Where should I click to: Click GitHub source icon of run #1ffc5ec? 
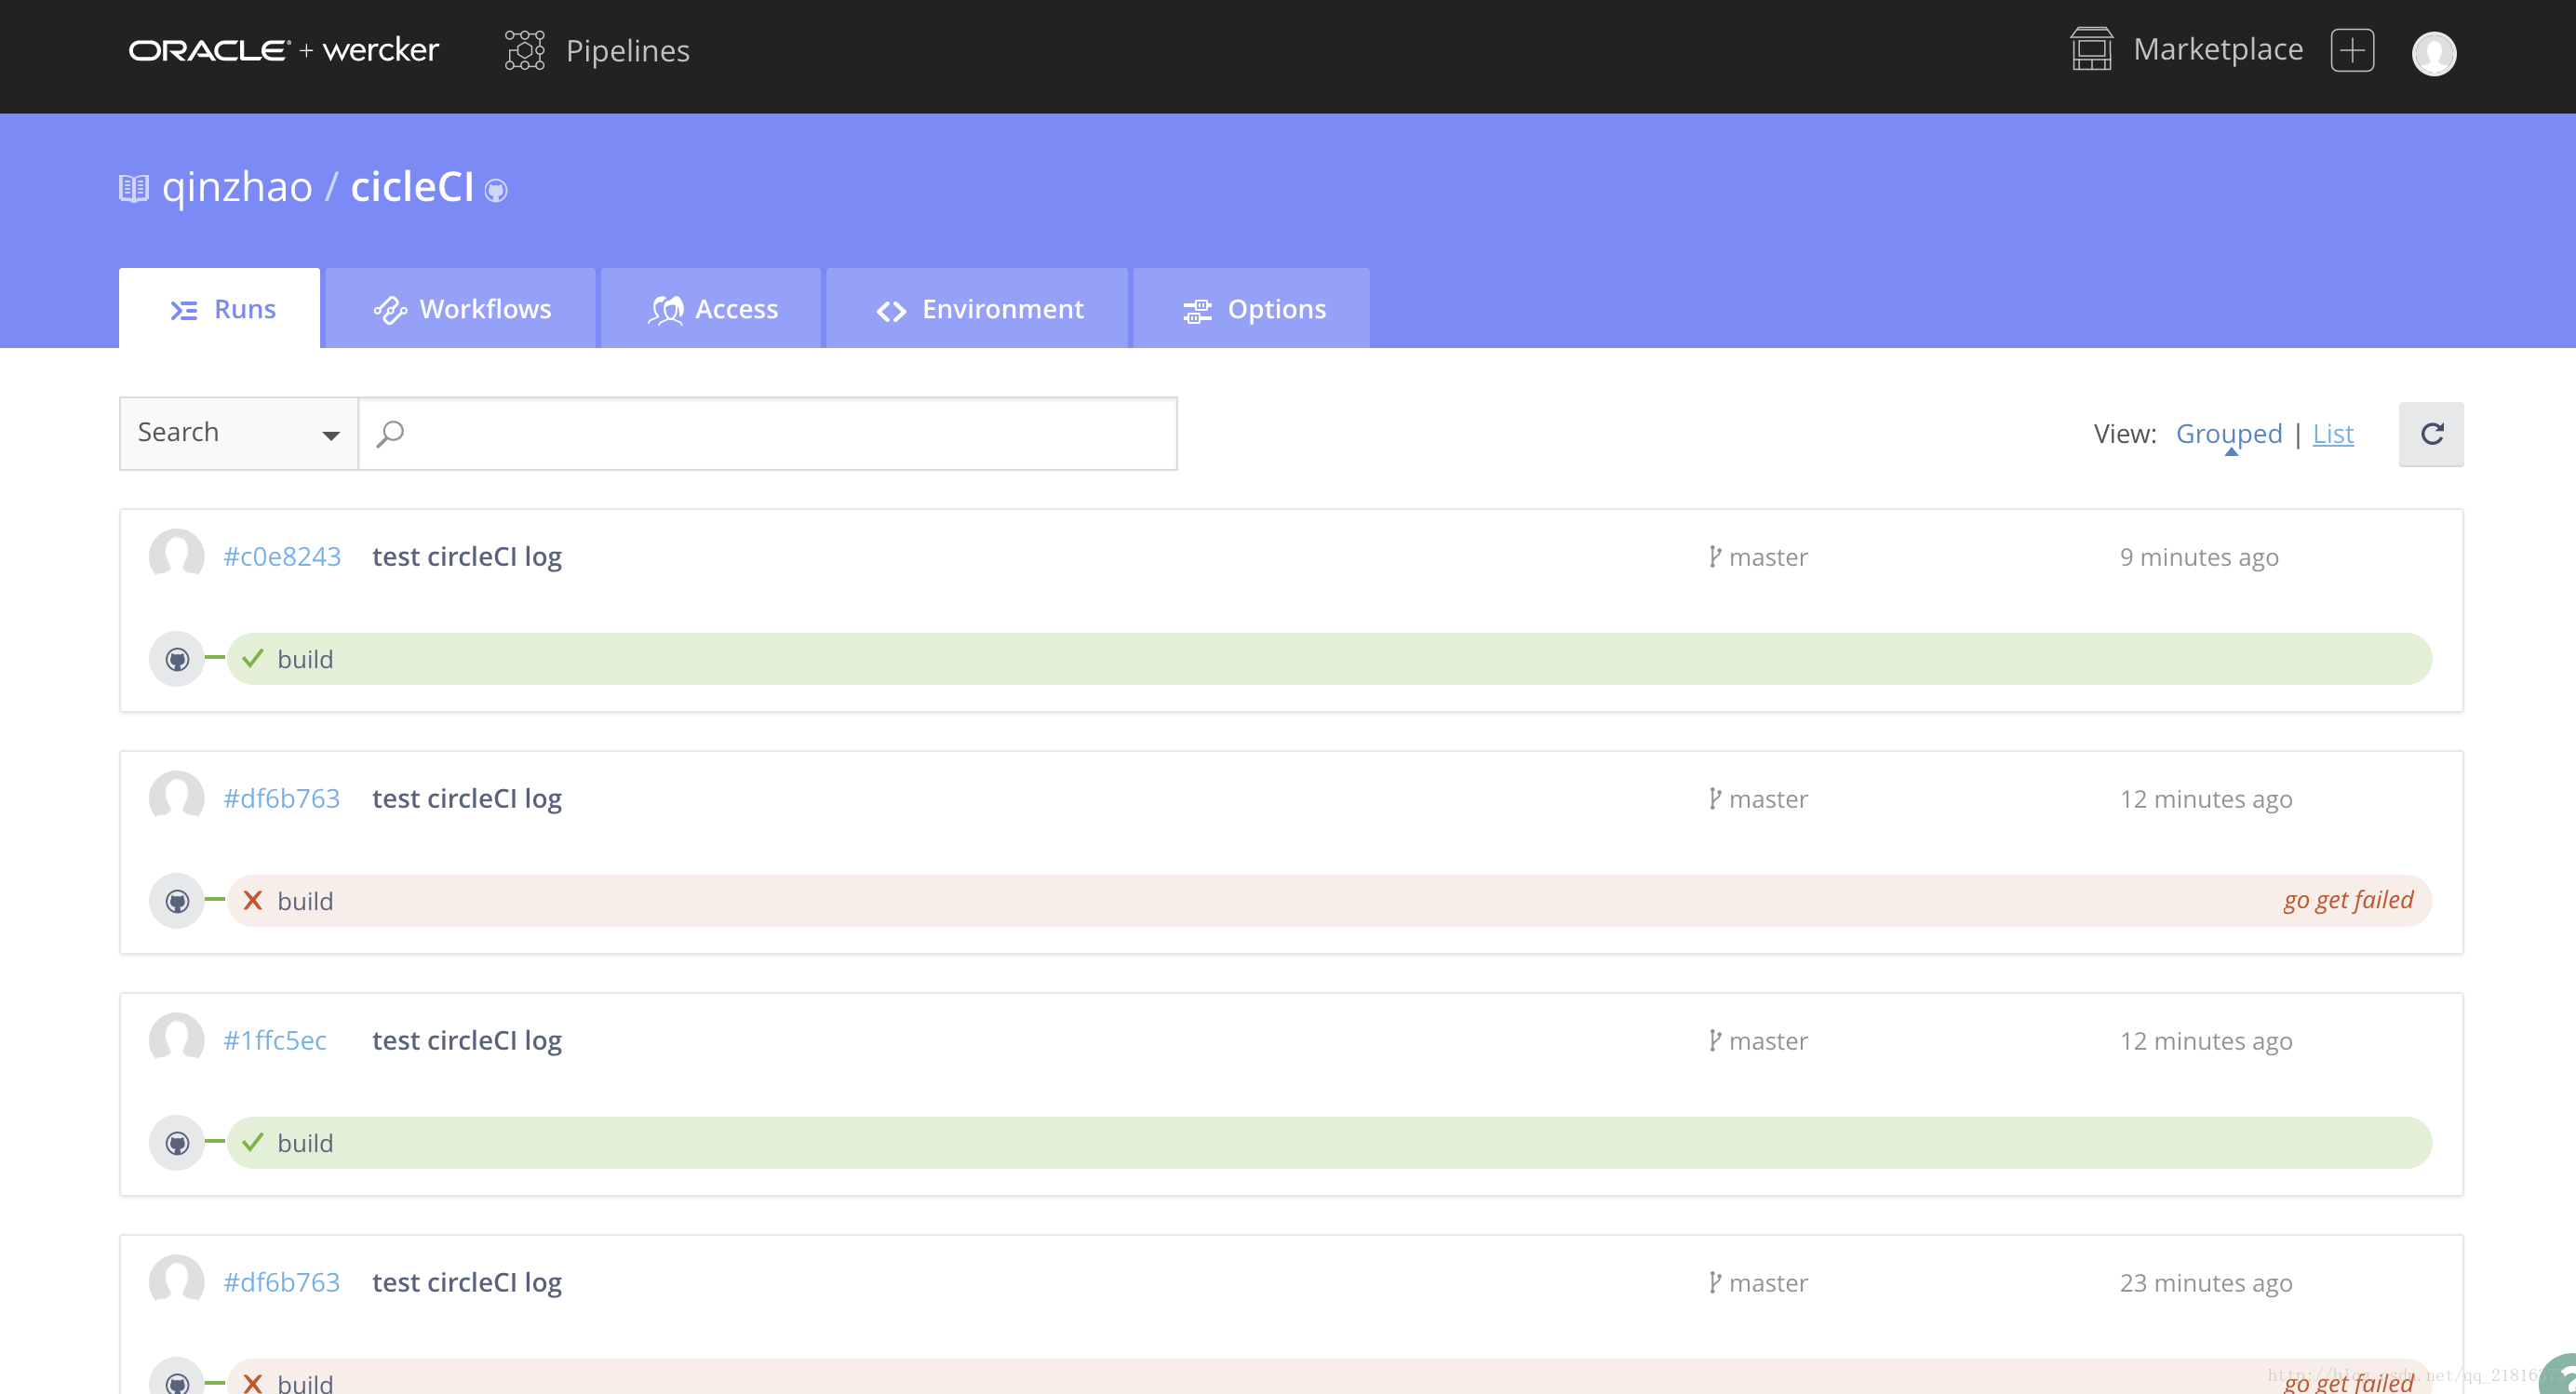coord(177,1143)
